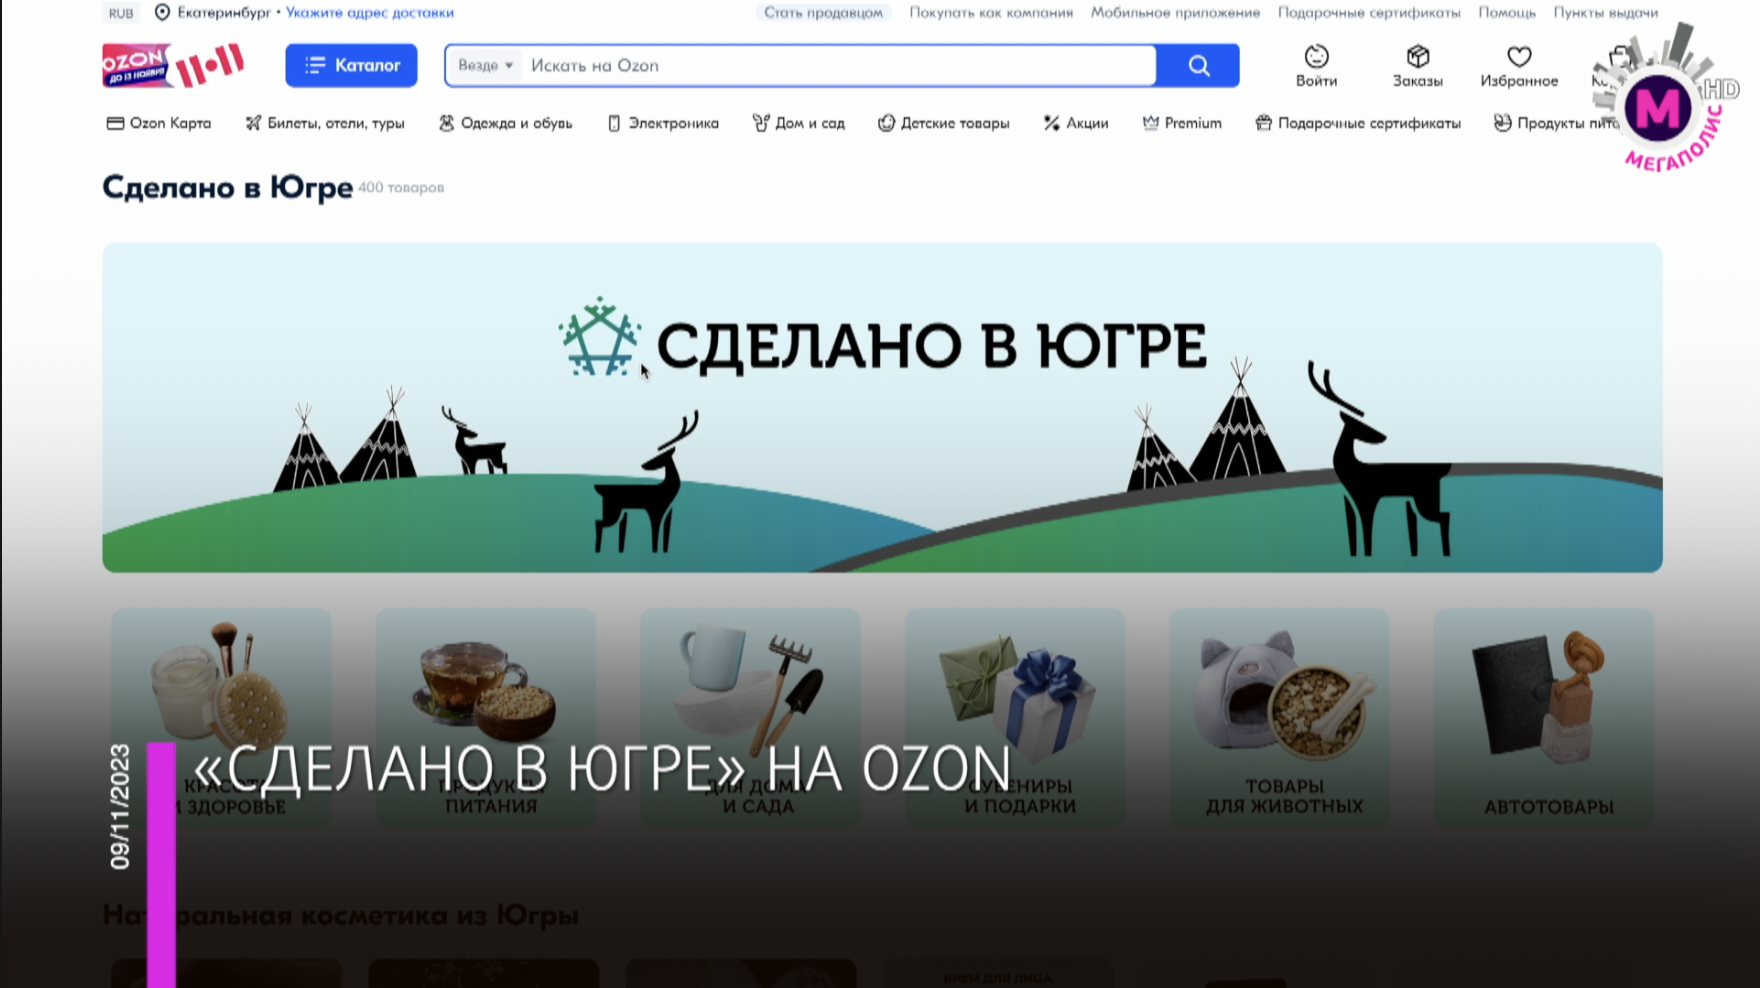Viewport: 1760px width, 988px height.
Task: Open the Помощь link
Action: click(1507, 13)
